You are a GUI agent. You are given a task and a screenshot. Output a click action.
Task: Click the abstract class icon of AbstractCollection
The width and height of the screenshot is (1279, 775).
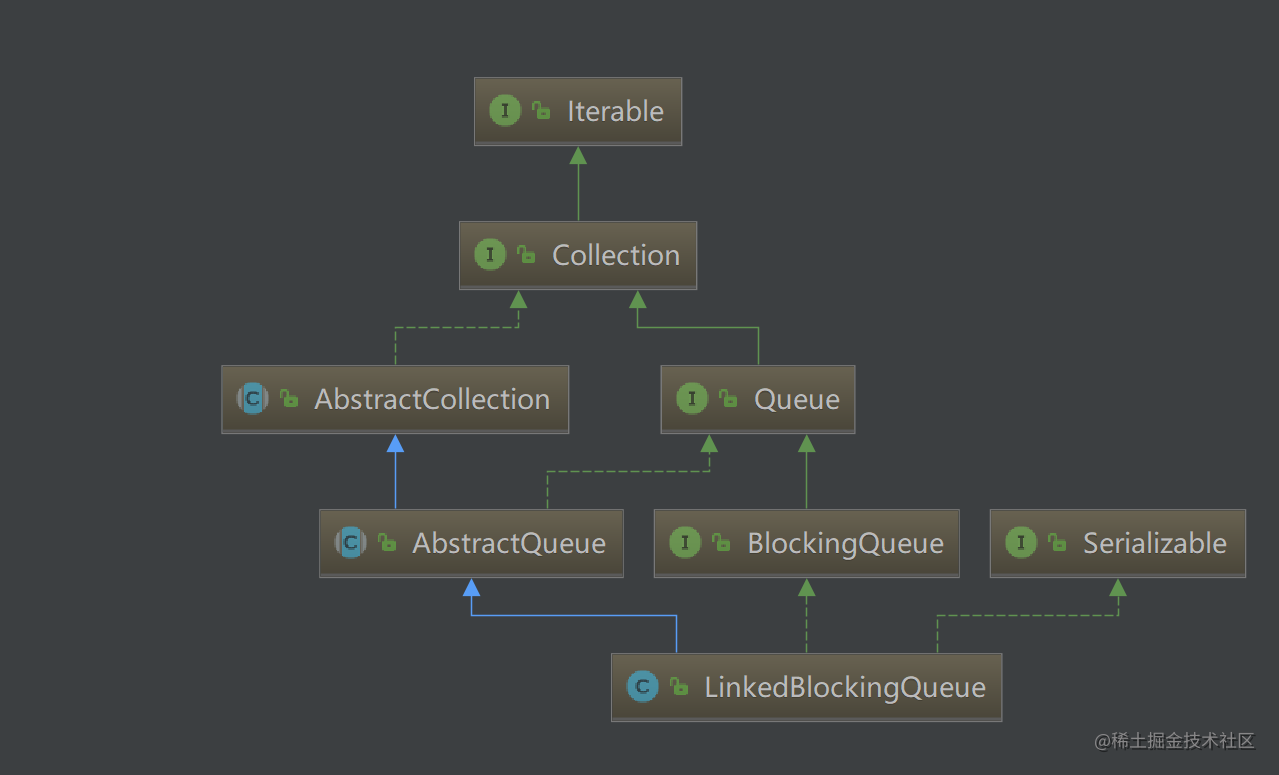coord(252,399)
